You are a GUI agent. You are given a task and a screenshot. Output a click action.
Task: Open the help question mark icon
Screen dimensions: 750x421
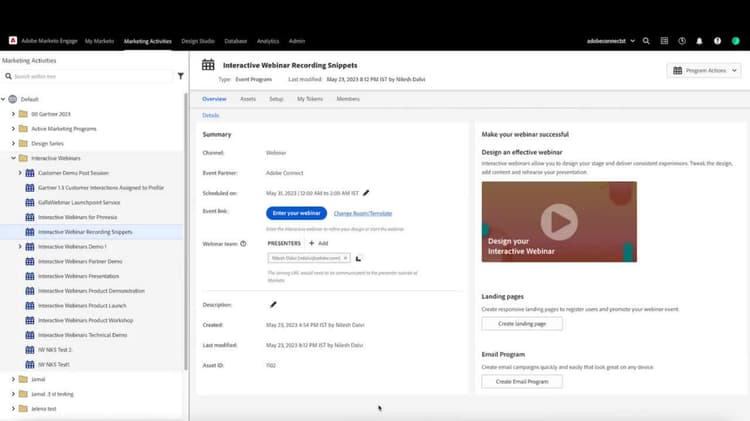(717, 41)
